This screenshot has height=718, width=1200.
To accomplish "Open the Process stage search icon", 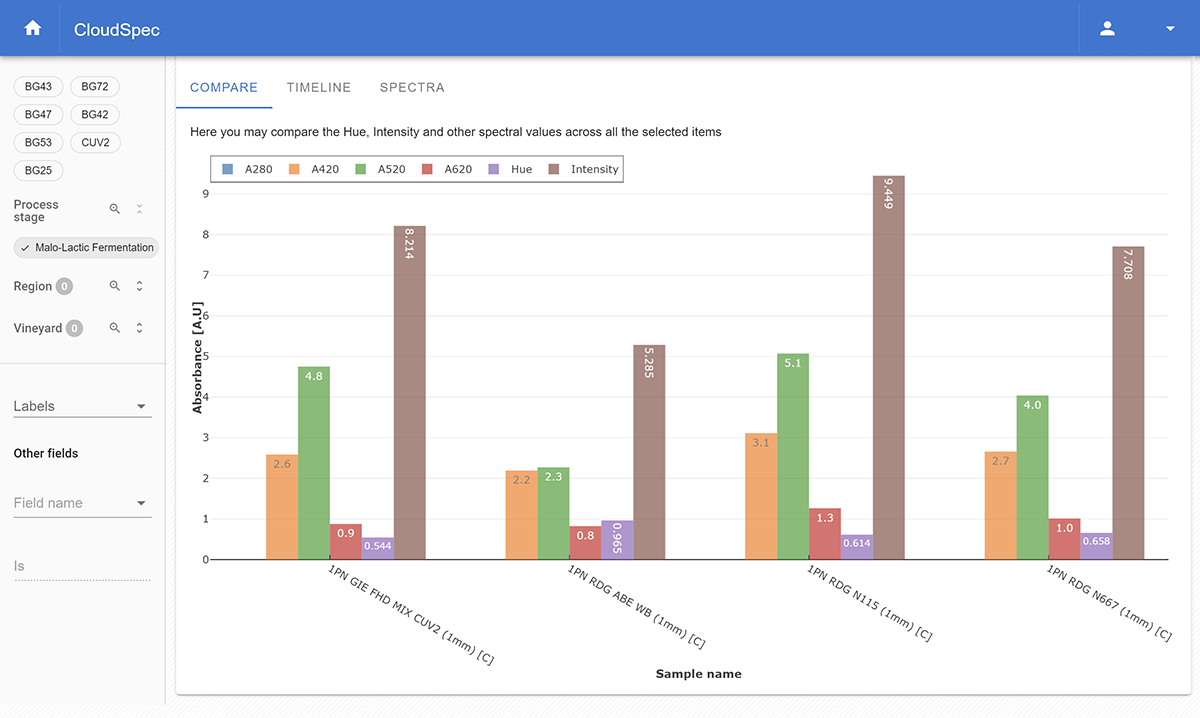I will pos(115,210).
